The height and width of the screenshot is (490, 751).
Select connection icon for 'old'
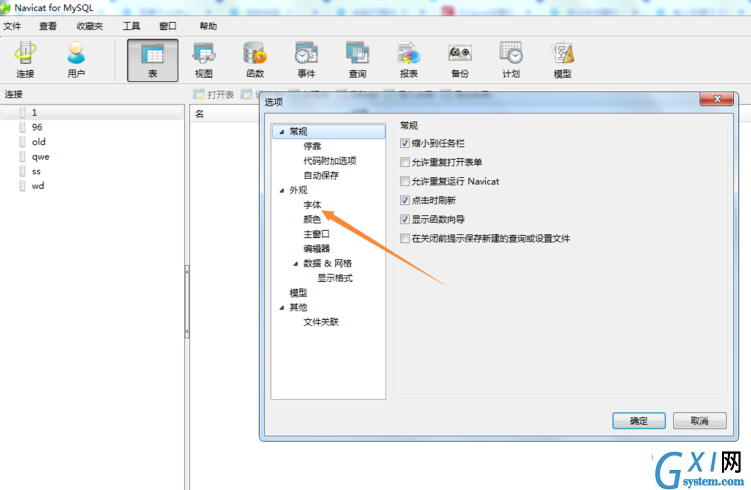point(22,142)
